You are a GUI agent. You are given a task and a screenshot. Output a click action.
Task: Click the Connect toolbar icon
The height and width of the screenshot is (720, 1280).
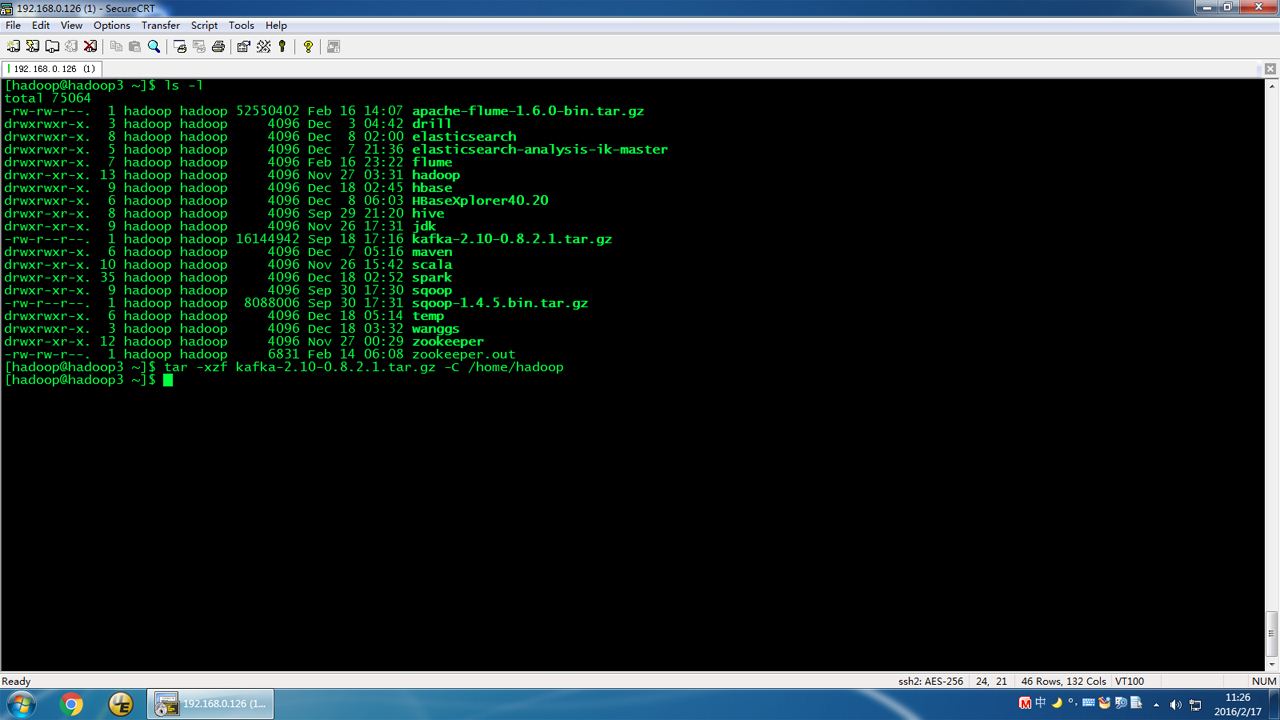(13, 46)
